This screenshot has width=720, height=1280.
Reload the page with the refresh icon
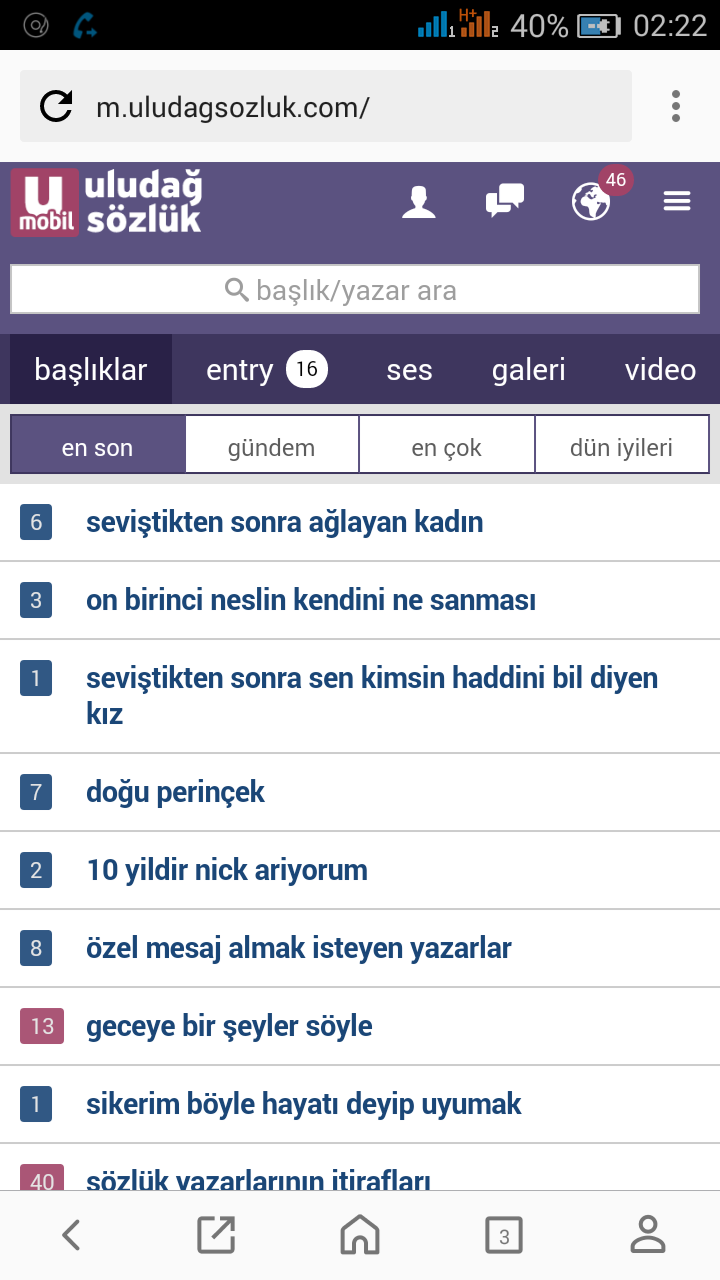[56, 106]
